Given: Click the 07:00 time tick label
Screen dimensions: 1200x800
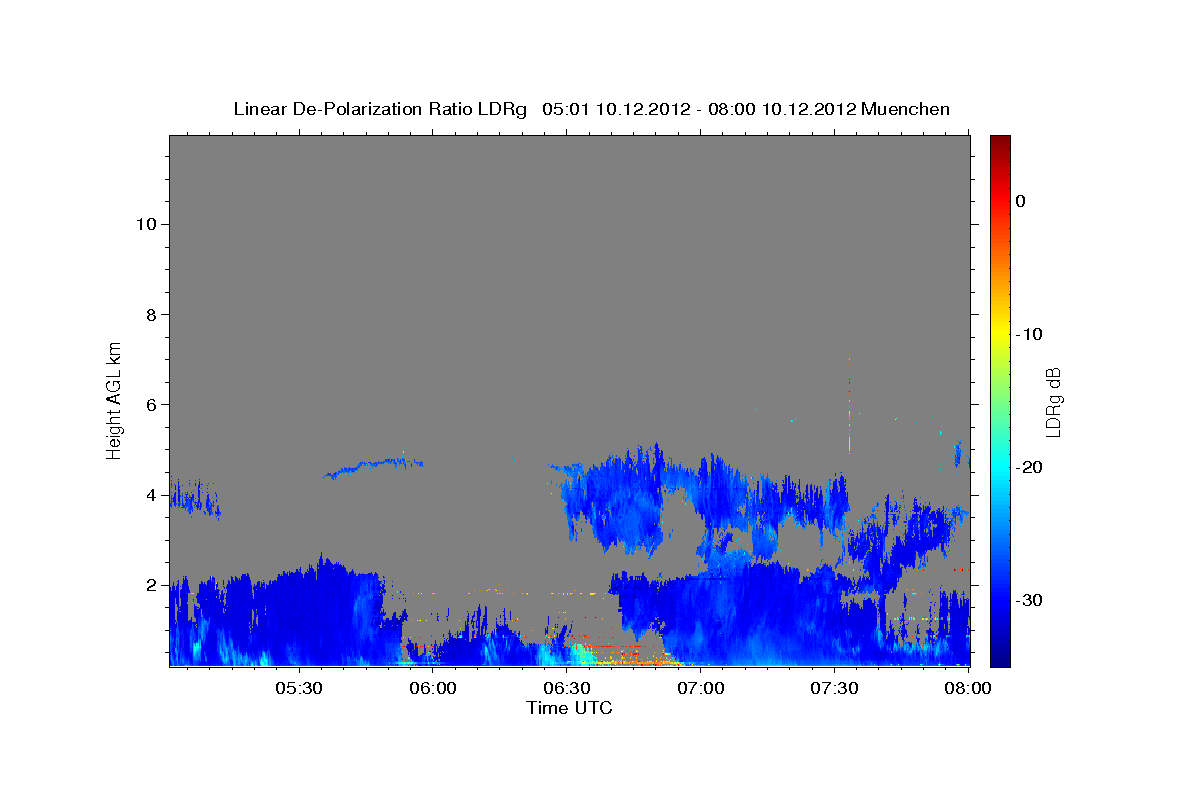Looking at the screenshot, I should pos(701,689).
